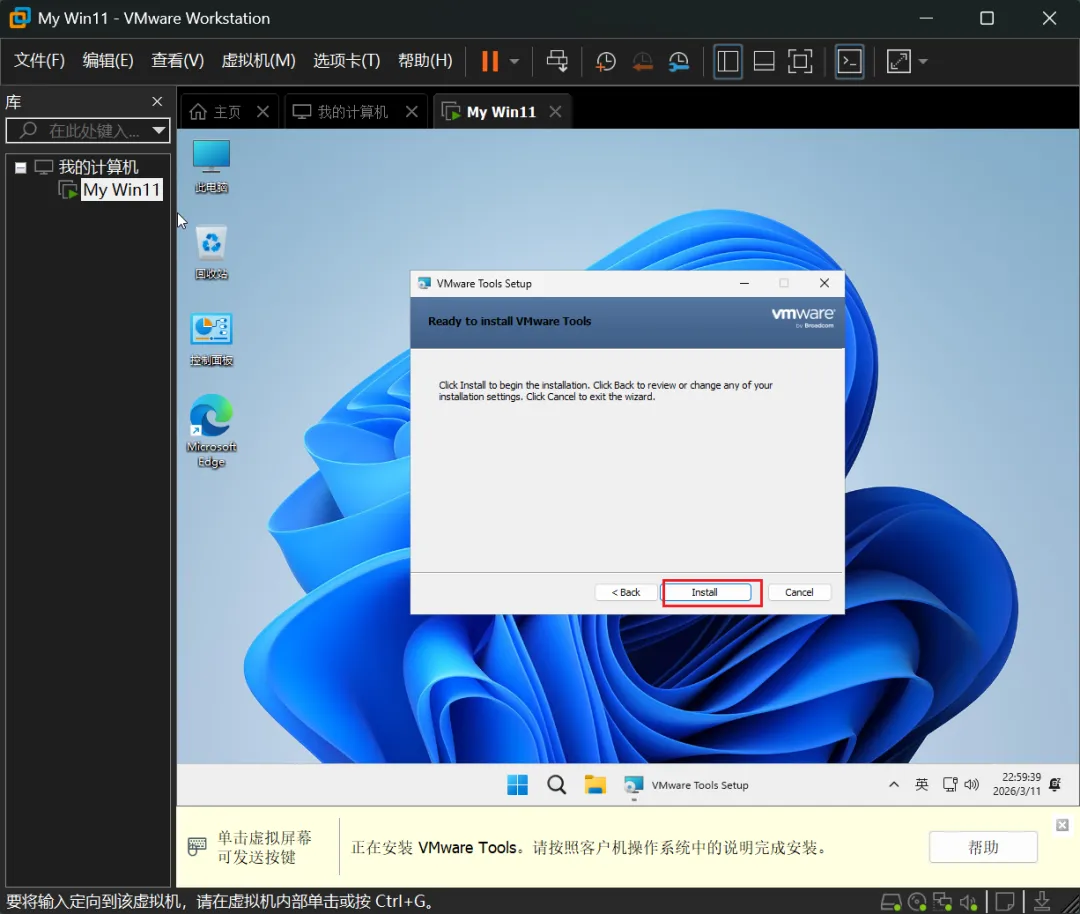Viewport: 1080px width, 914px height.
Task: Open the 帮助(H) menu
Action: point(425,61)
